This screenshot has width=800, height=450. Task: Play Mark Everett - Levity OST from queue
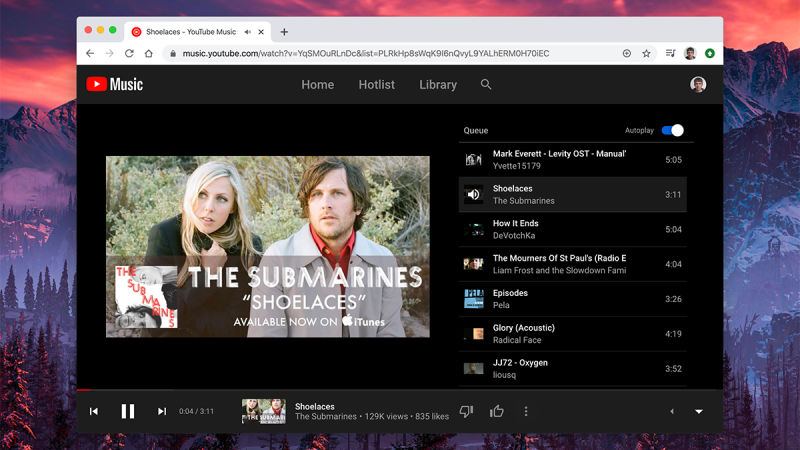[572, 160]
